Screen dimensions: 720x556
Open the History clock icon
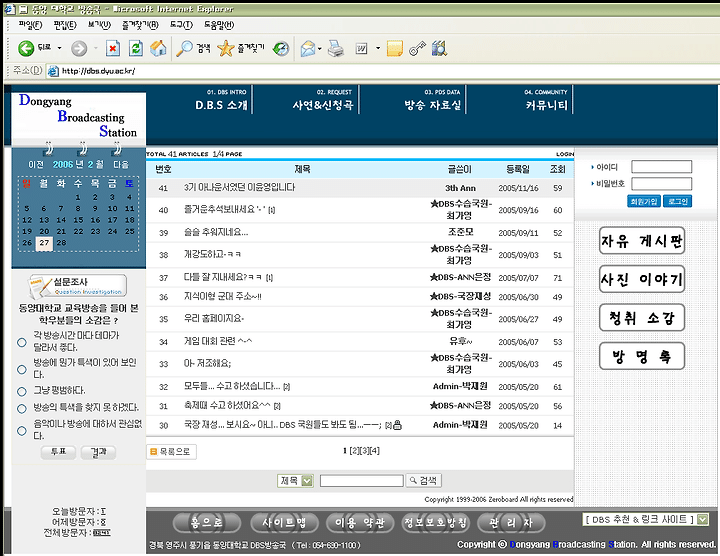coord(281,48)
